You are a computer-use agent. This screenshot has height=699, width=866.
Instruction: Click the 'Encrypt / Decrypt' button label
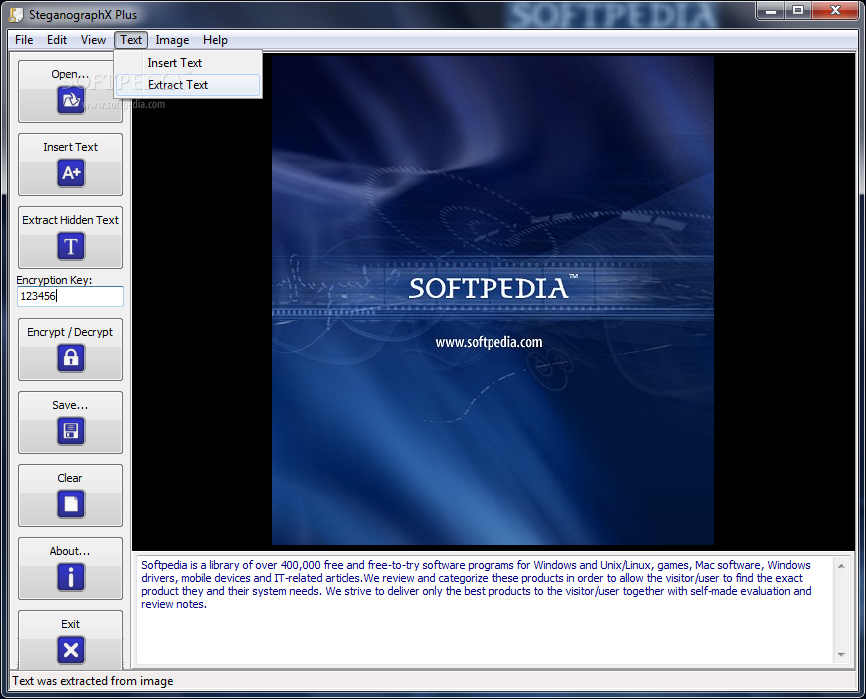pyautogui.click(x=70, y=332)
